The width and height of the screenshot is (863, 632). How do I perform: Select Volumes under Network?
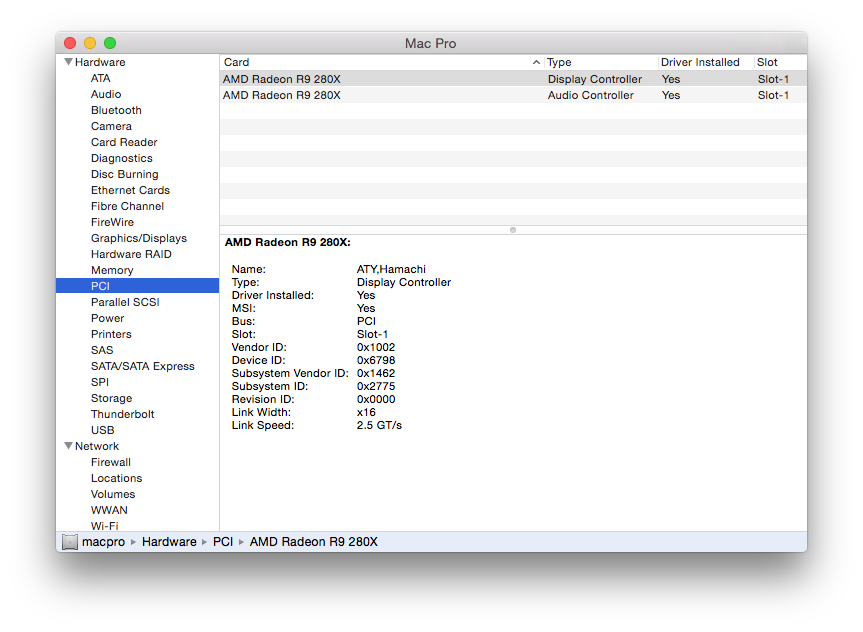[113, 494]
